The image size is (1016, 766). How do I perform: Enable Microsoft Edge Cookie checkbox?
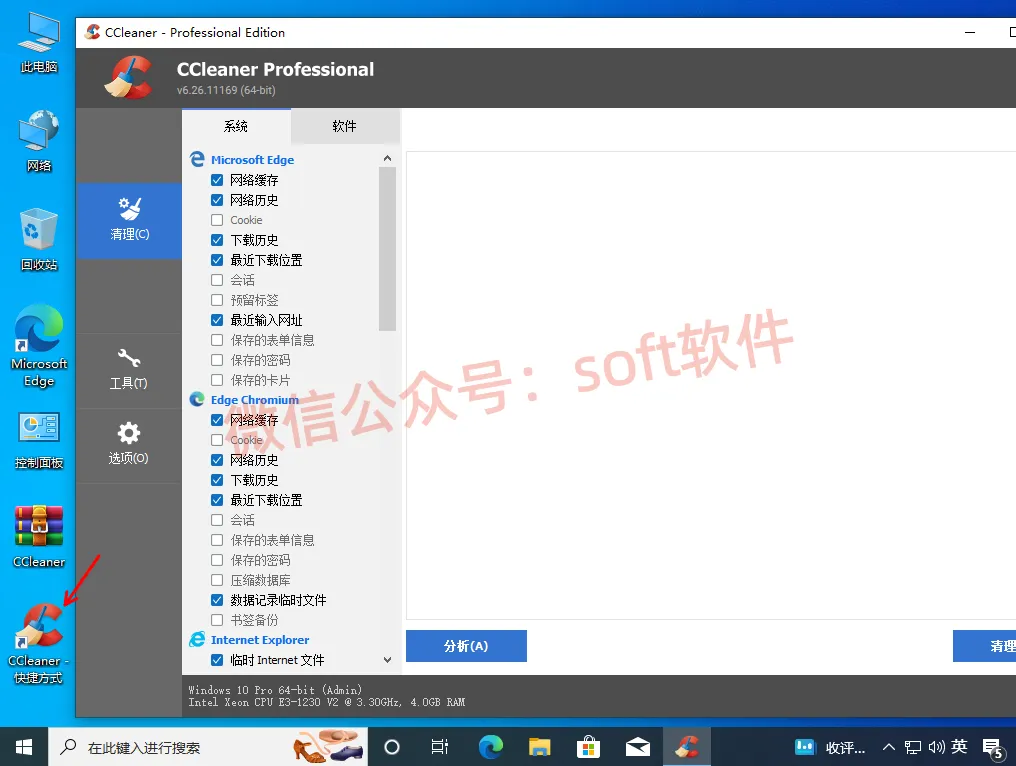[217, 220]
